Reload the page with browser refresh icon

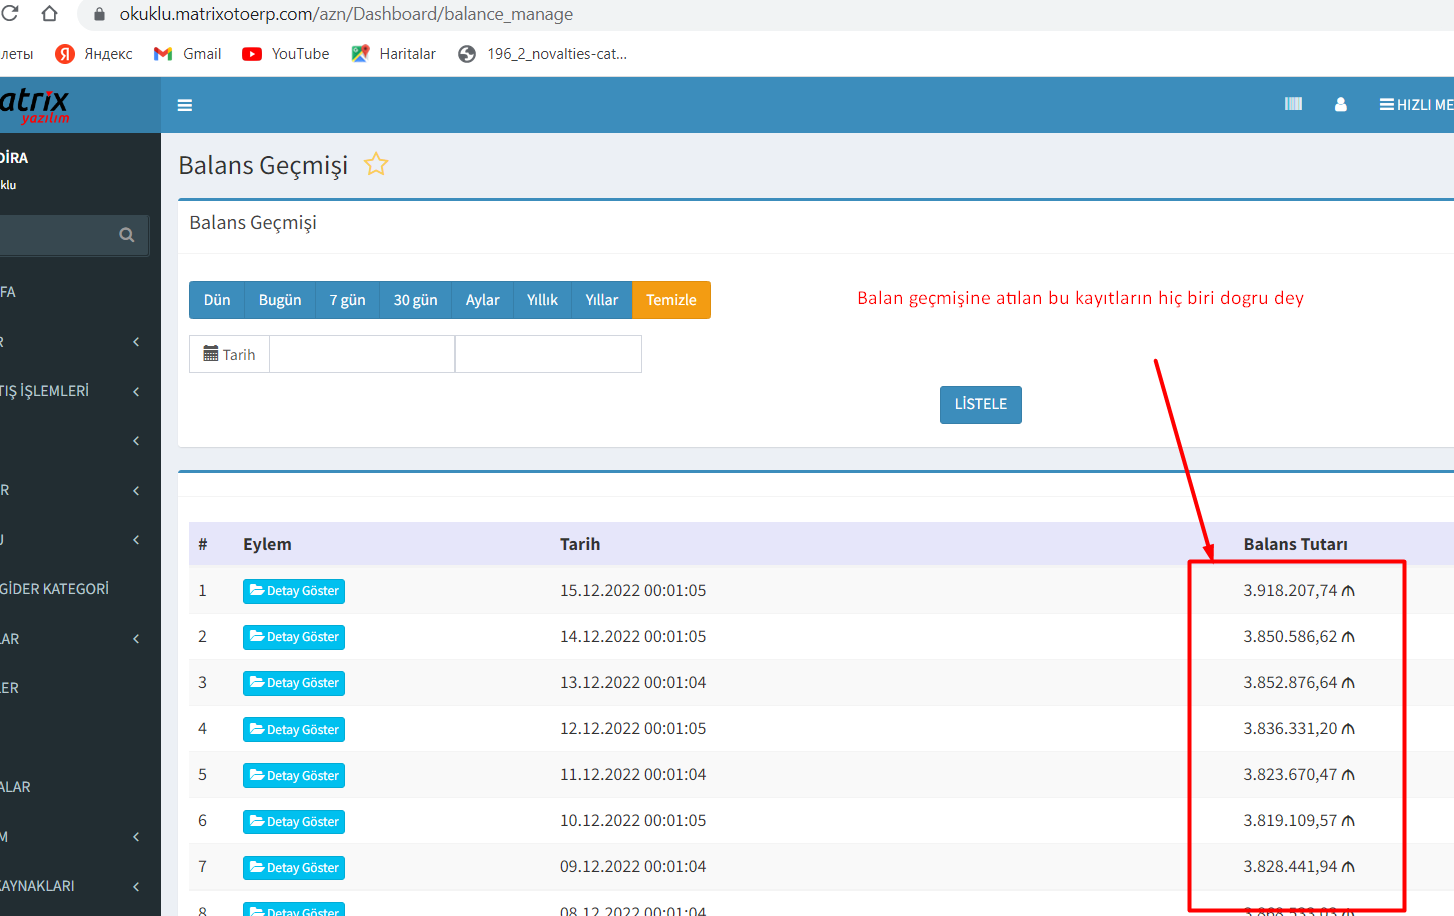click(x=11, y=14)
